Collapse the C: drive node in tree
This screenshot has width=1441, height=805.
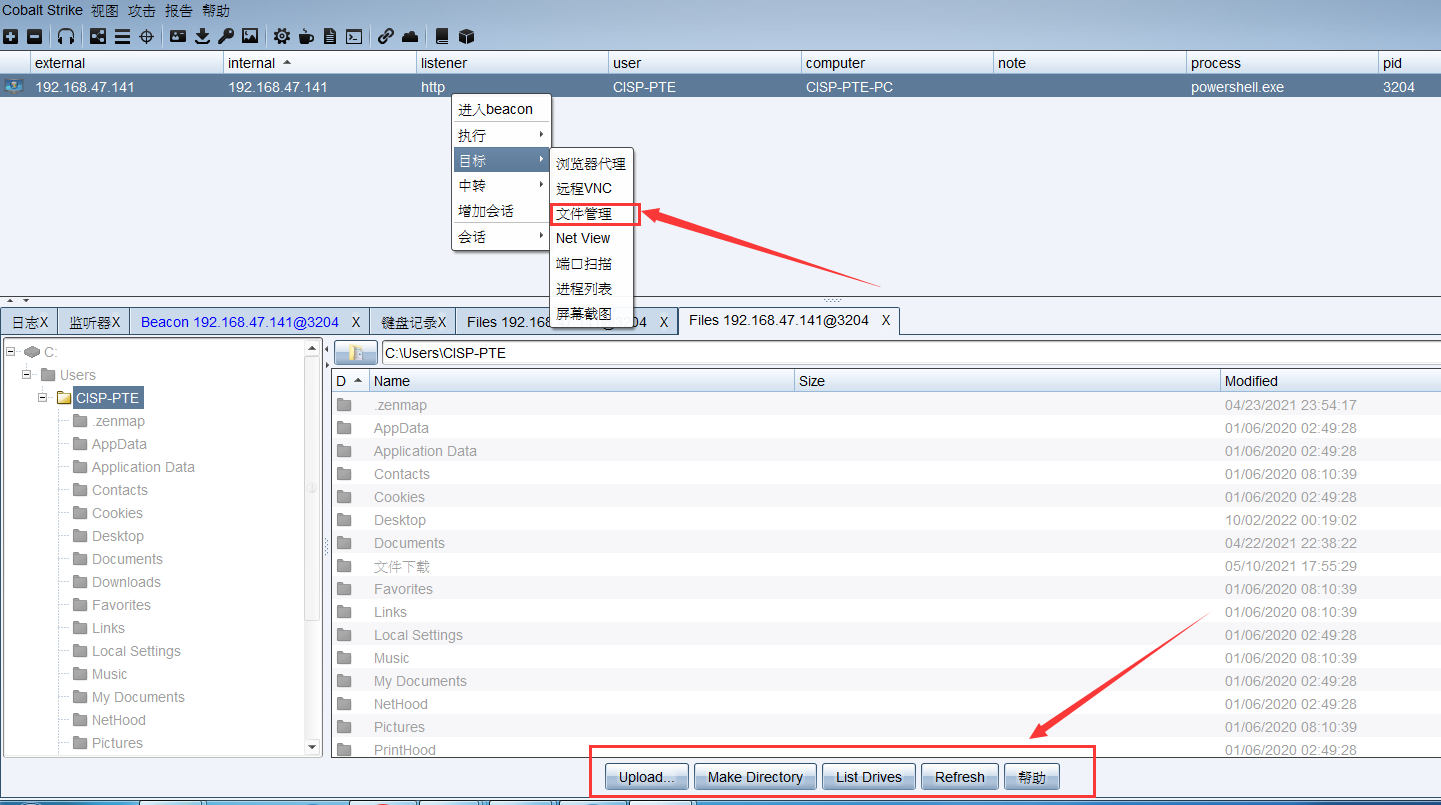tap(11, 352)
